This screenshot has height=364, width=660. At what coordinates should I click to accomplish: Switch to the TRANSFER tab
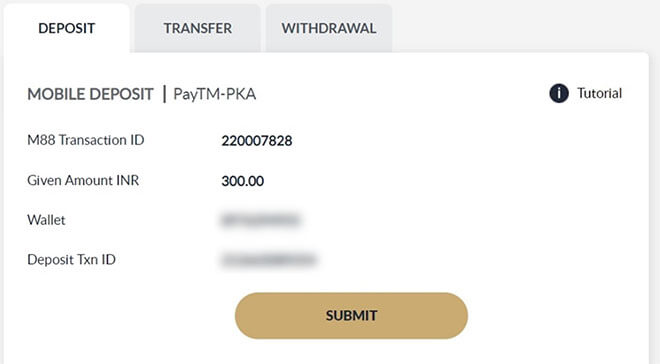pyautogui.click(x=197, y=28)
